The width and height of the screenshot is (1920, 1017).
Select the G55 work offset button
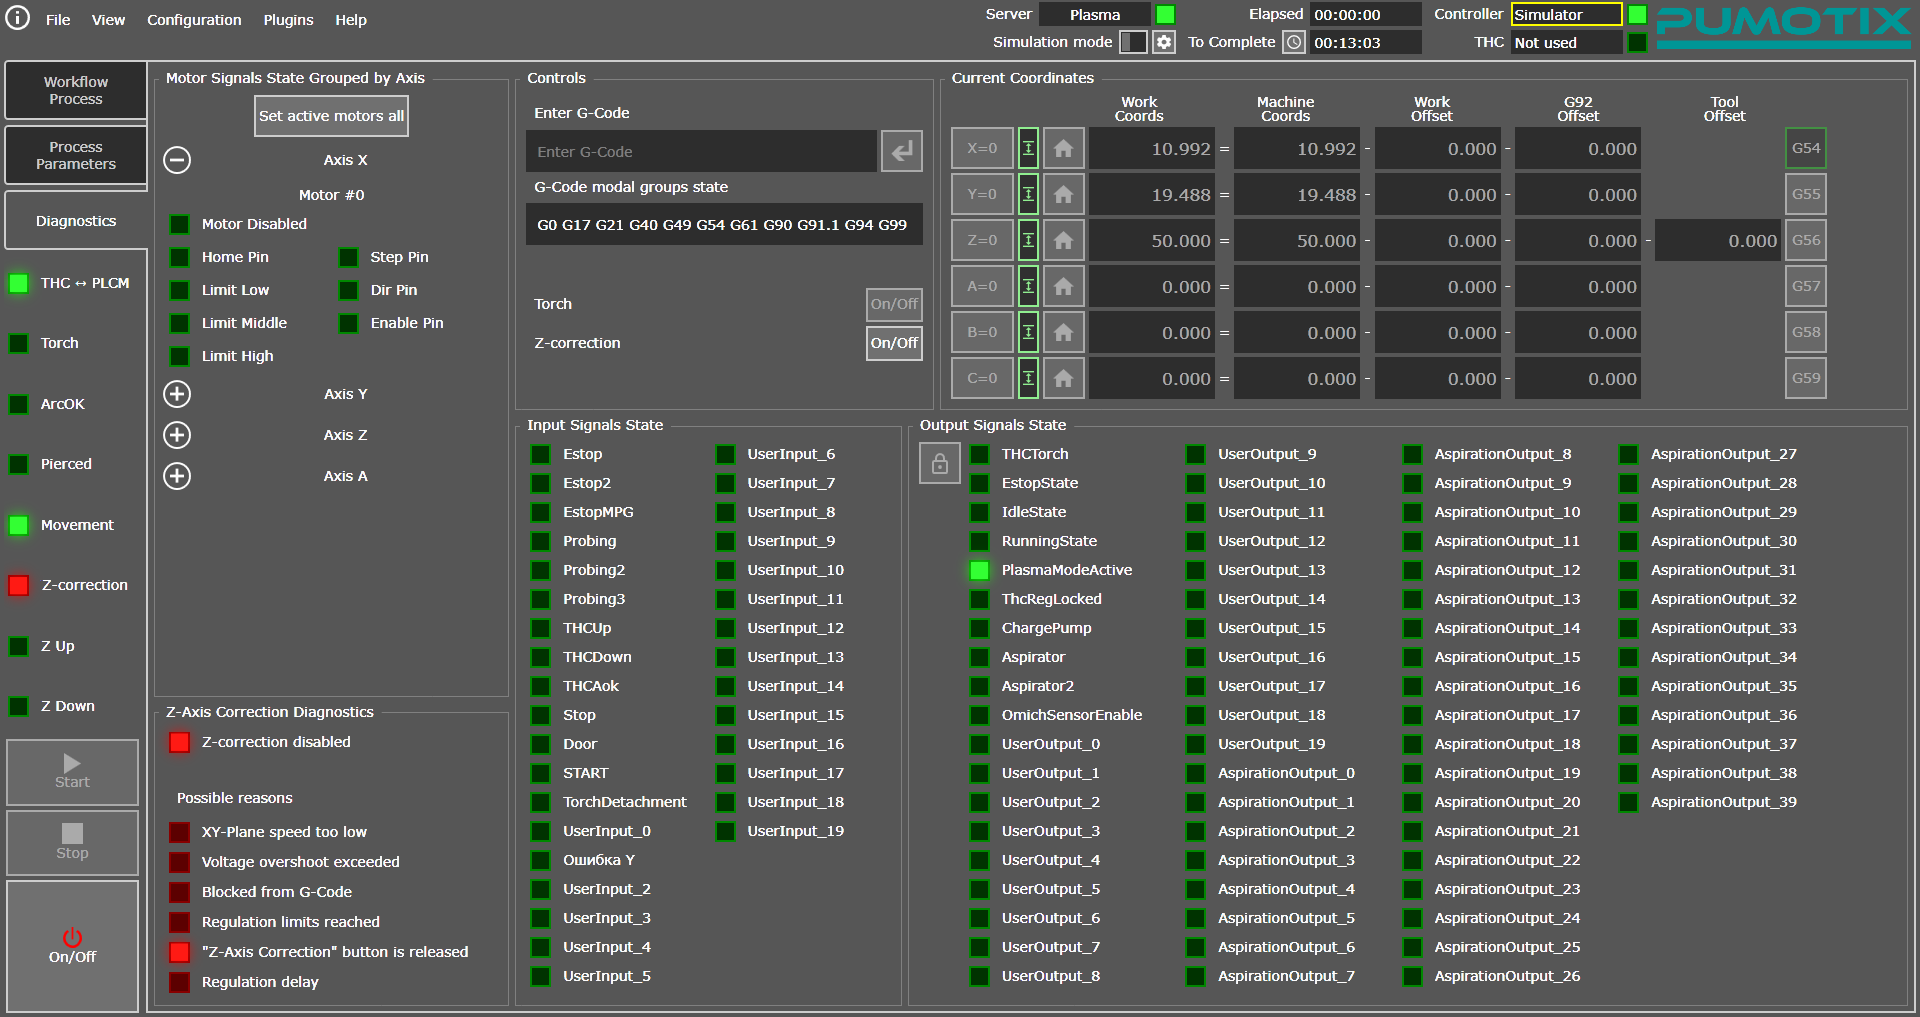pyautogui.click(x=1805, y=194)
